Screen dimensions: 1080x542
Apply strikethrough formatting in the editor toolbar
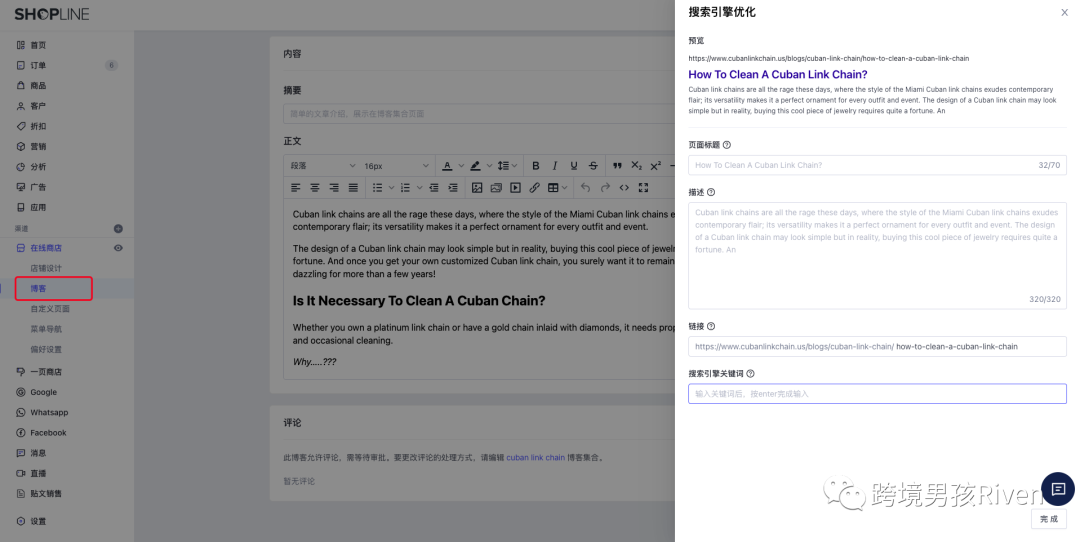(593, 166)
